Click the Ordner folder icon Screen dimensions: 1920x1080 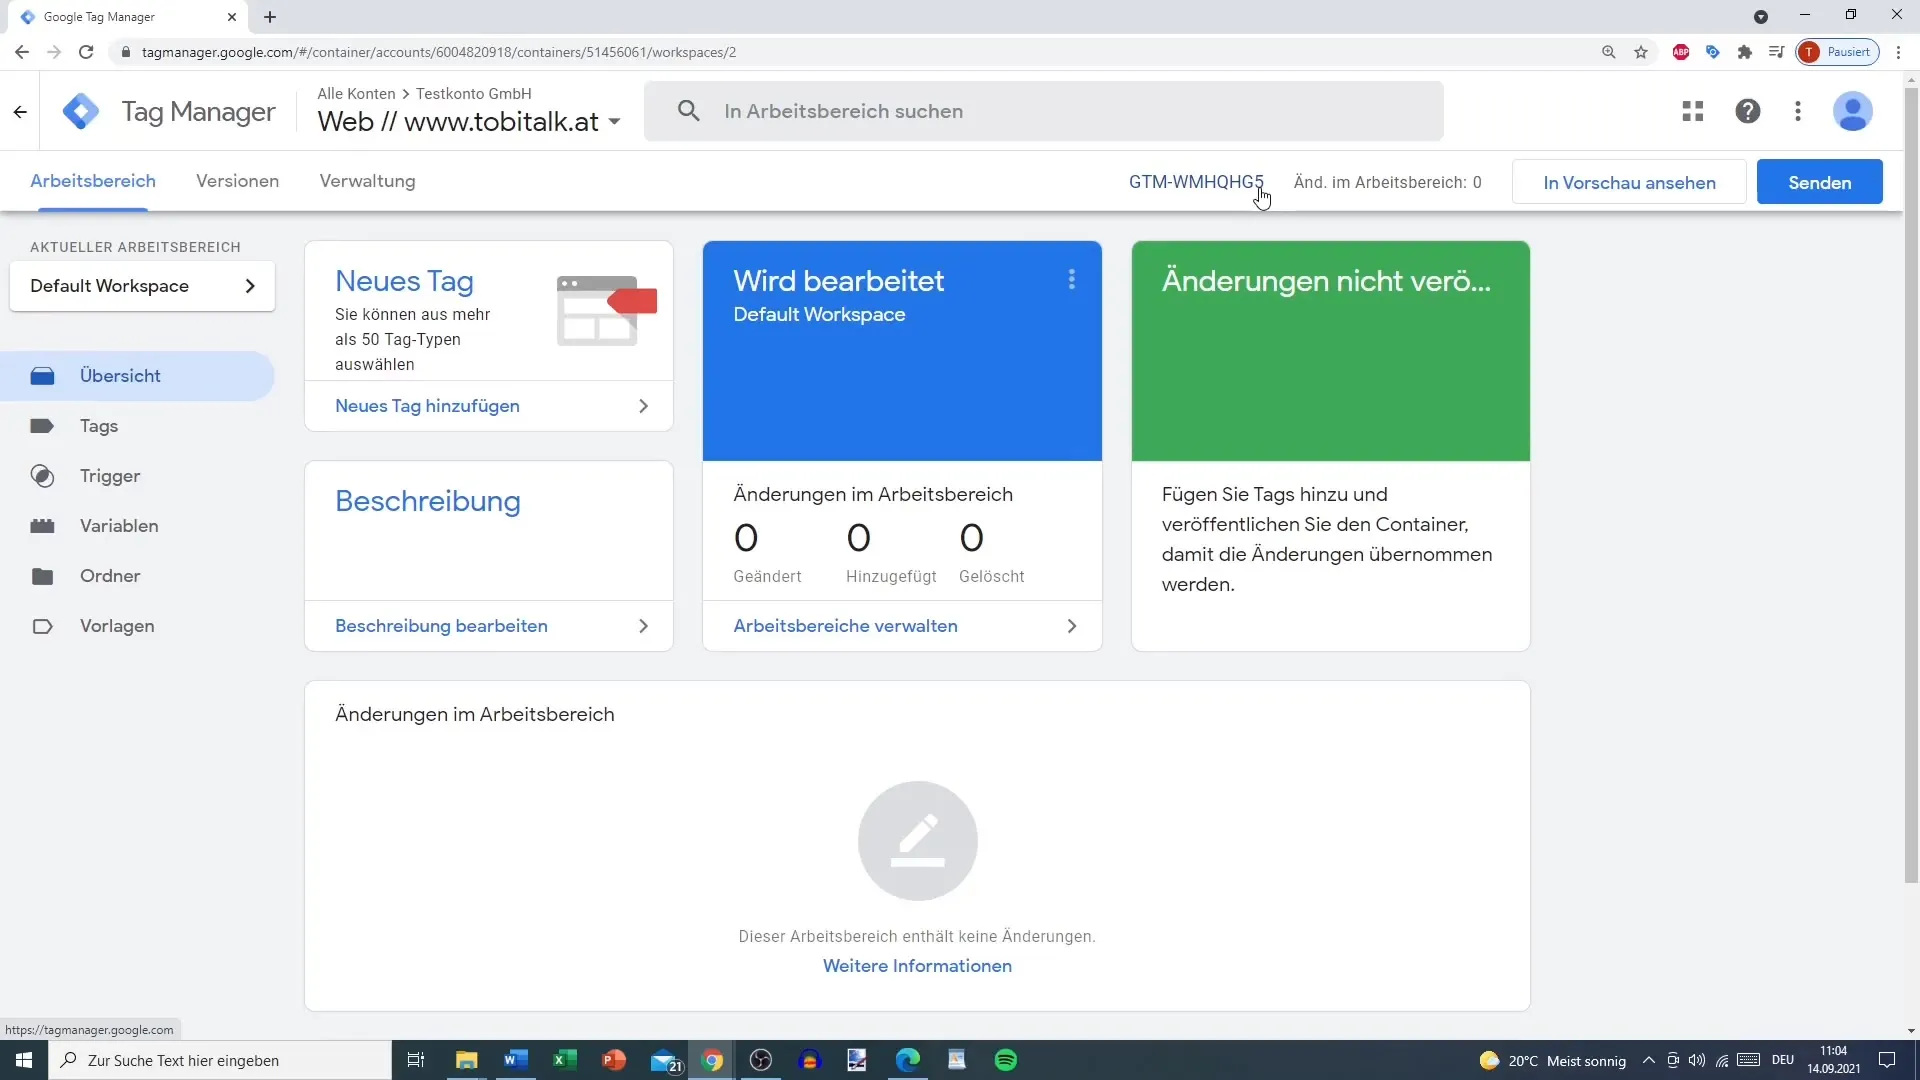(x=42, y=576)
